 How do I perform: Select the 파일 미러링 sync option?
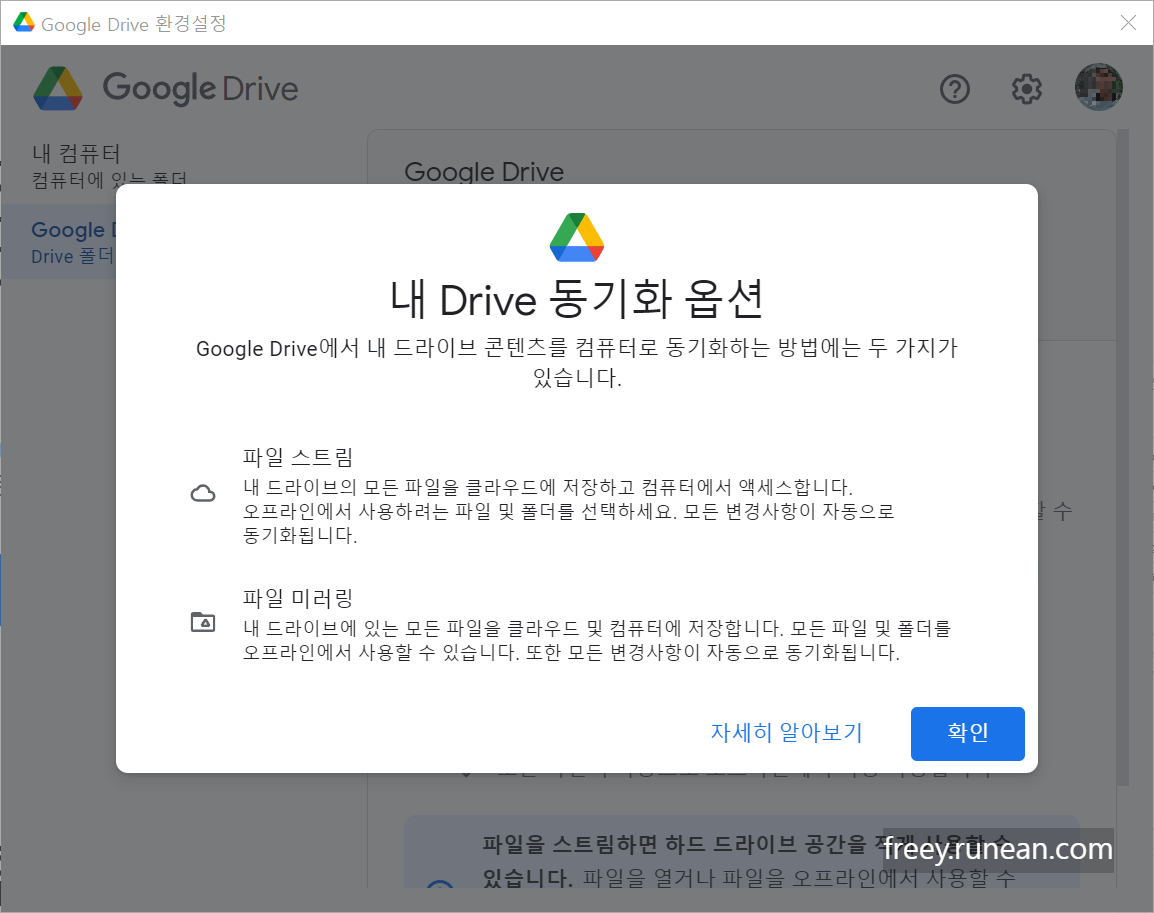300,600
